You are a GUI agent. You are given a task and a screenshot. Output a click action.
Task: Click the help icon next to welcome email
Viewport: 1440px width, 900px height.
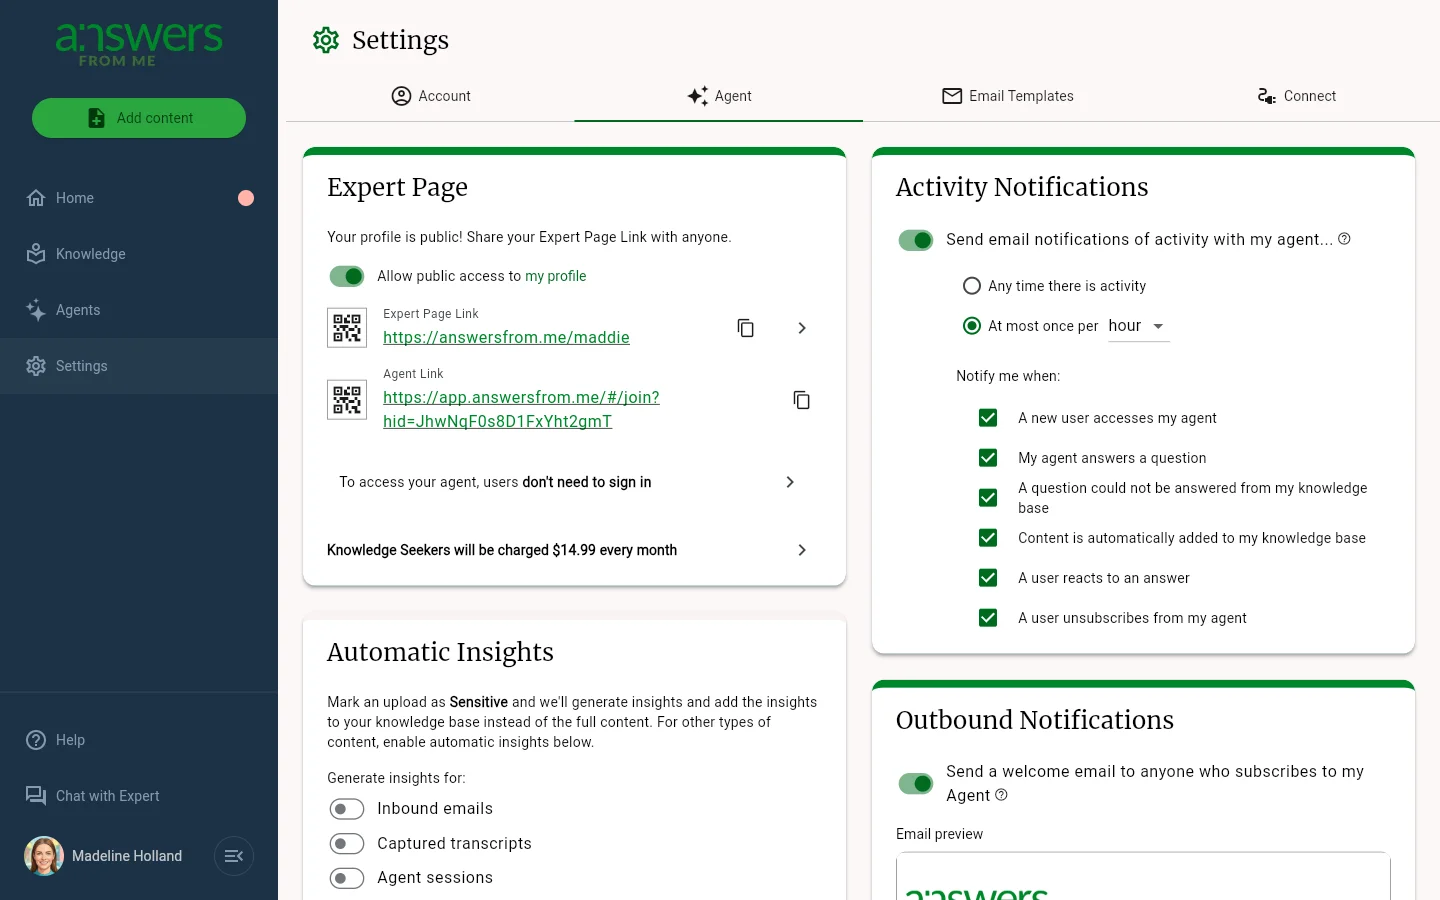click(1001, 795)
